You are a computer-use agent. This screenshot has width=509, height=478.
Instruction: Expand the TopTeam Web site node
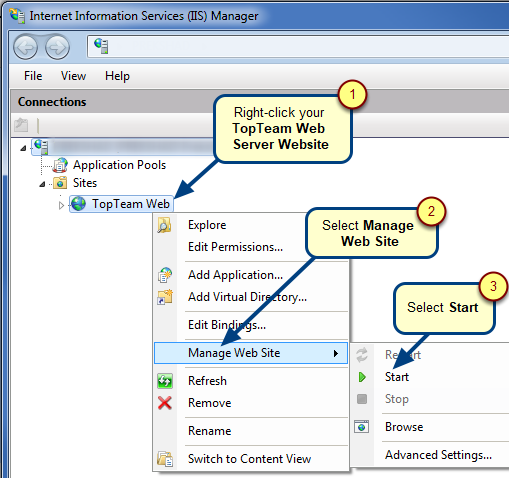tap(61, 205)
